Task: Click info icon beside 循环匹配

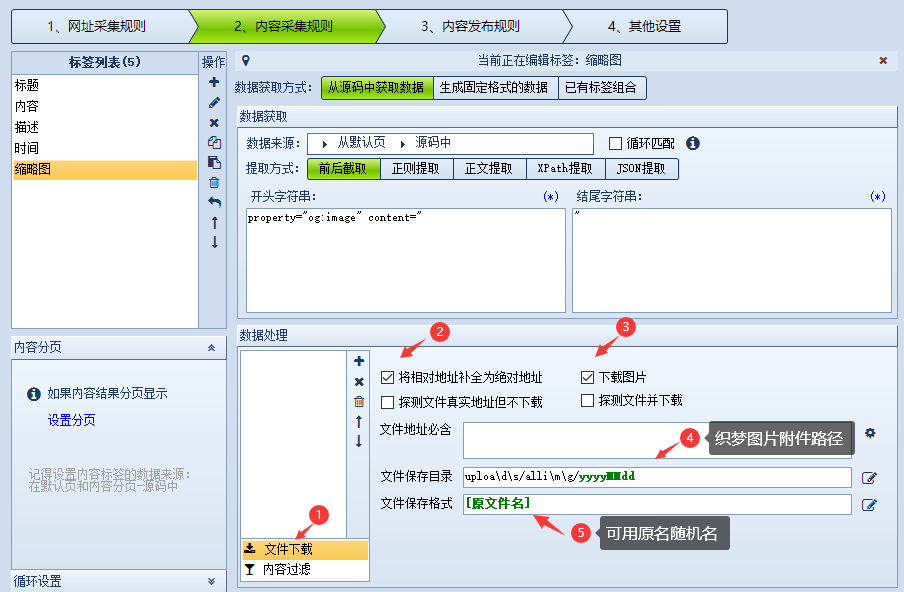Action: [x=693, y=143]
